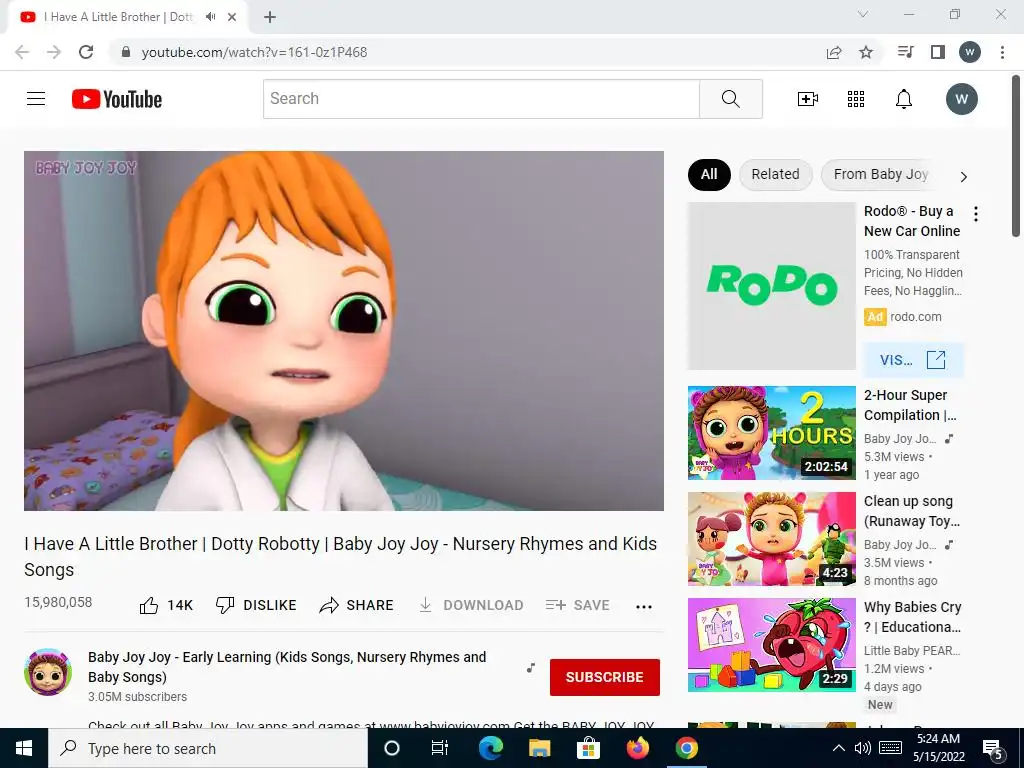Click the magnifier search button
The height and width of the screenshot is (768, 1024).
[731, 99]
